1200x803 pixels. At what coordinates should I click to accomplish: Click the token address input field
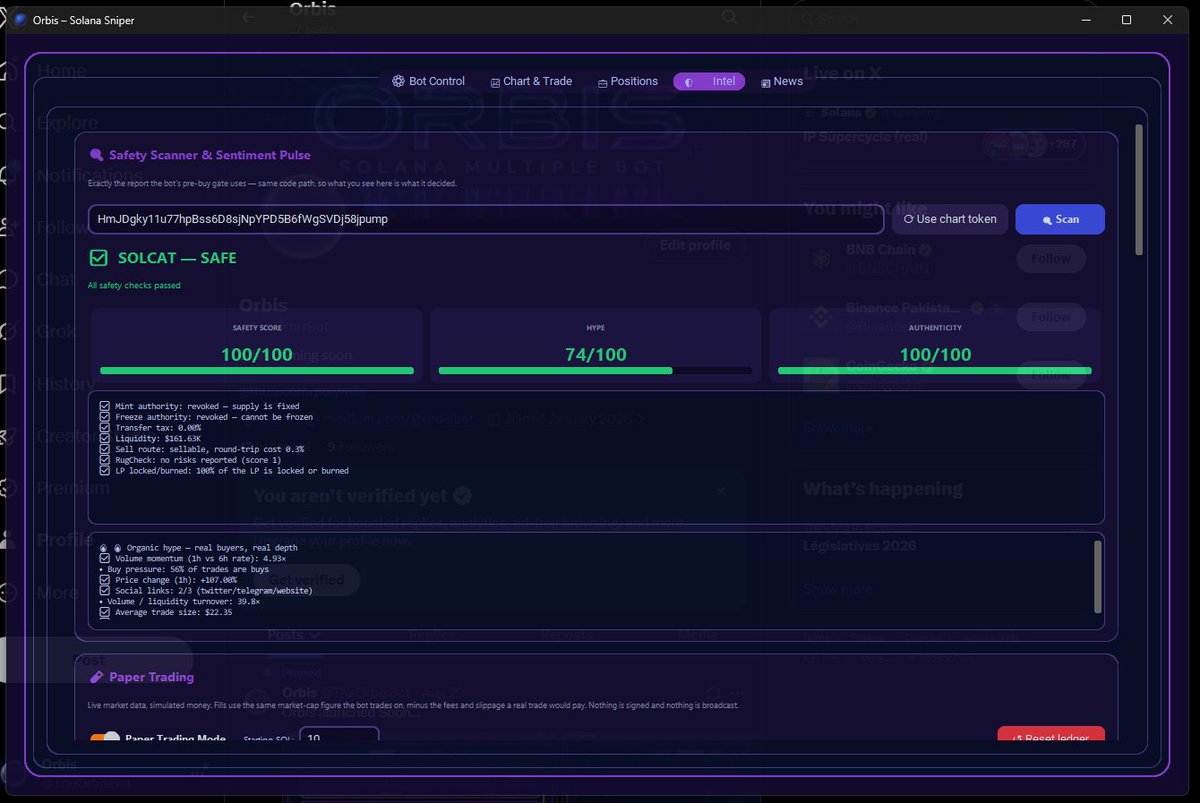click(486, 219)
